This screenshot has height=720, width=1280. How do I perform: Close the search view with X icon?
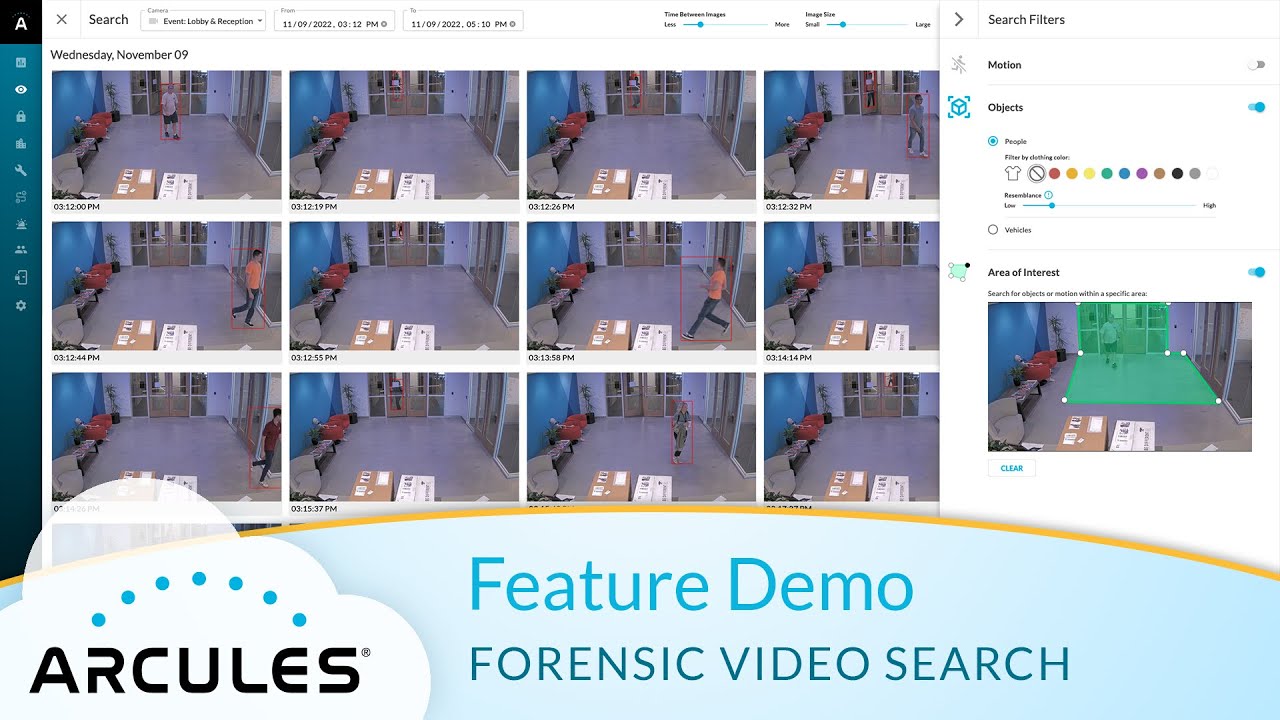62,19
